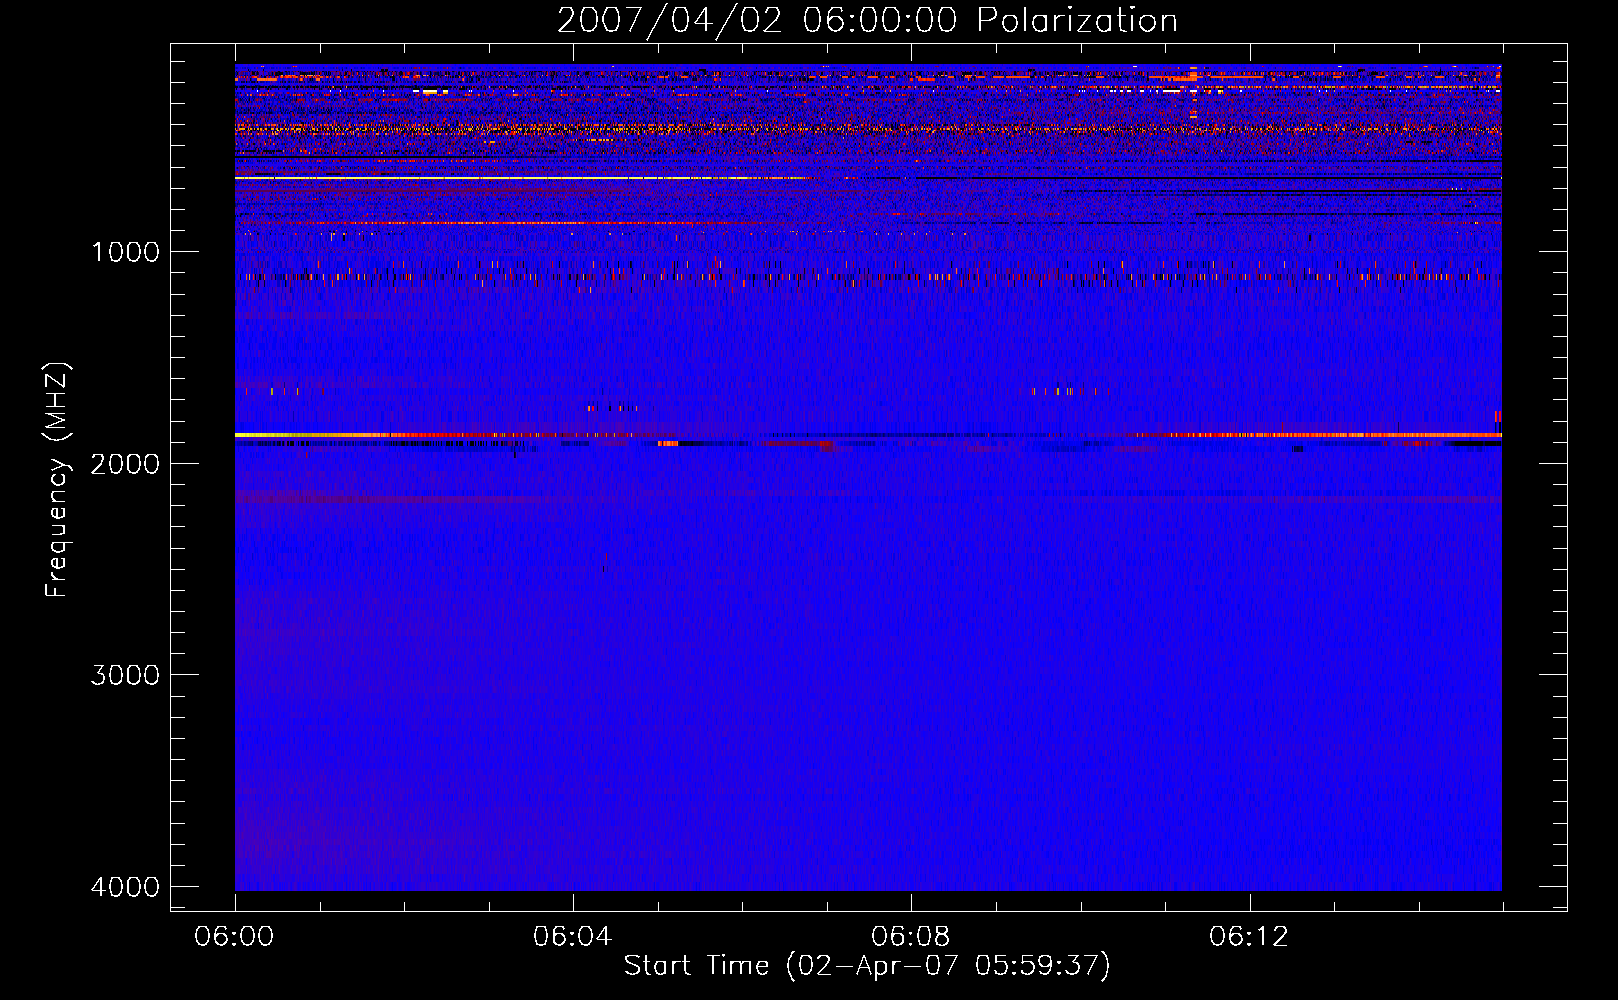Viewport: 1618px width, 1000px height.
Task: Click the 06:00 time tick label
Action: (235, 937)
